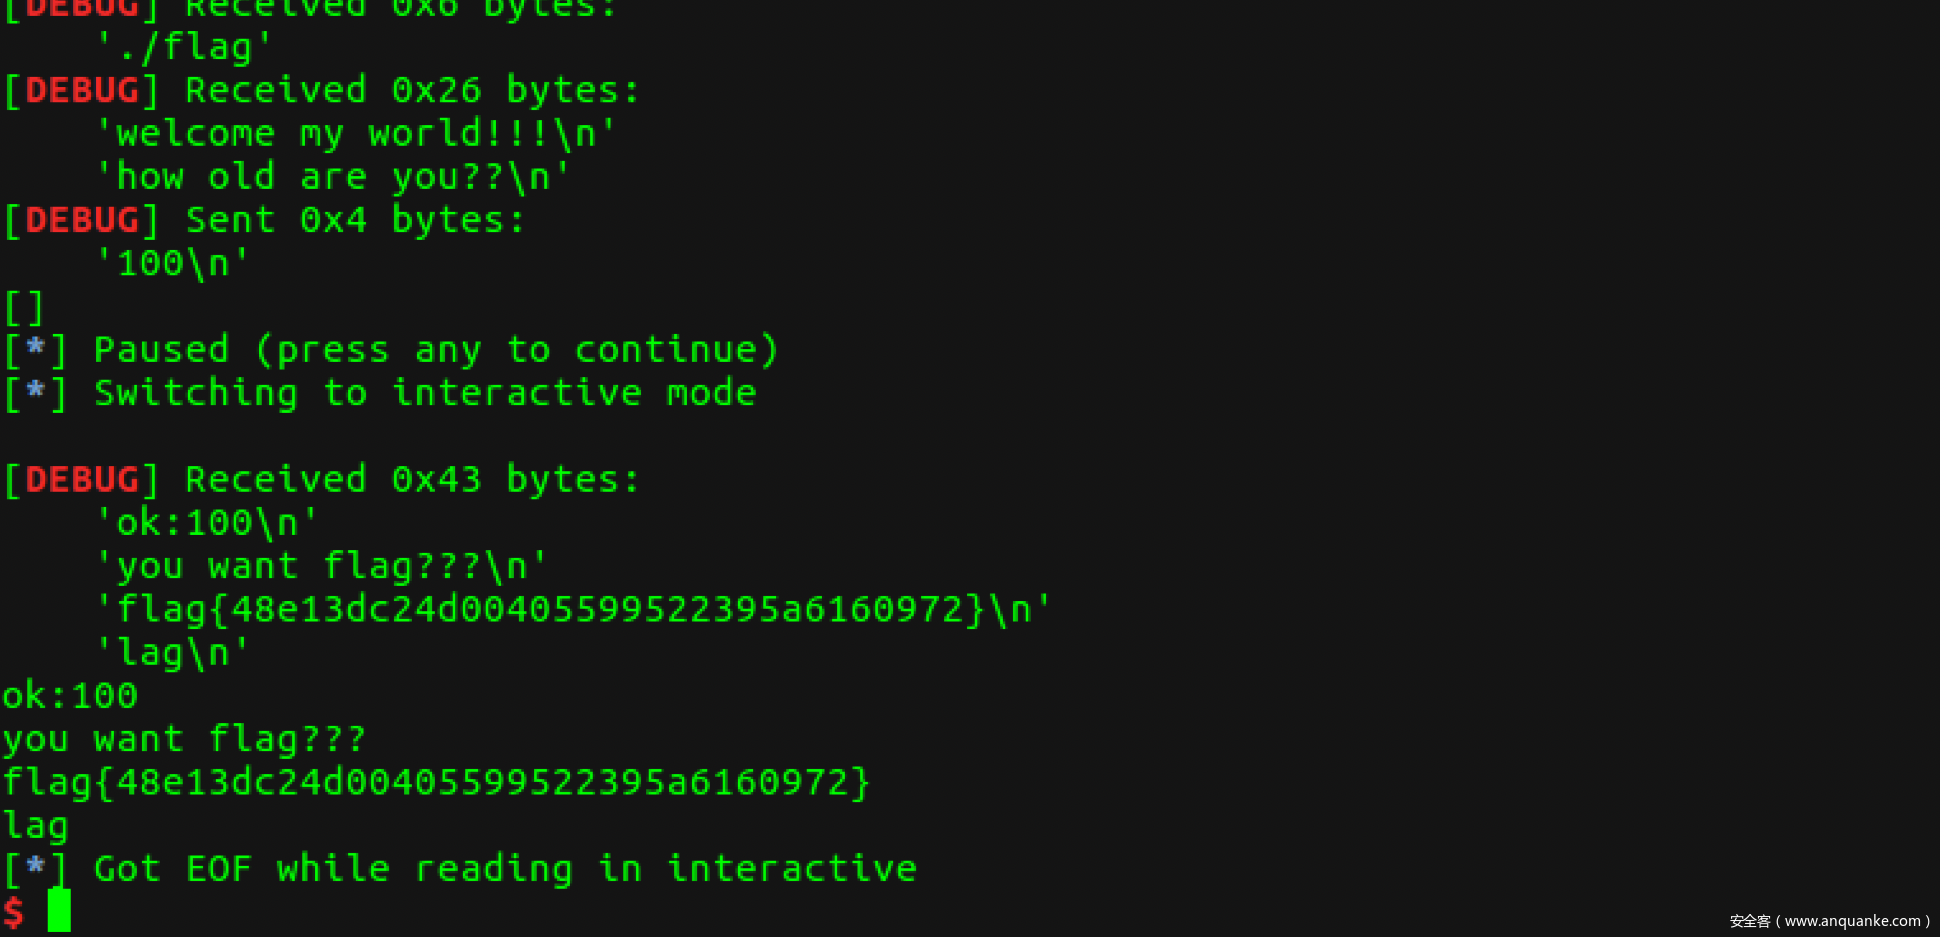This screenshot has width=1946, height=940.
Task: Click the 'Switching to interactive mode' message
Action: coord(424,393)
